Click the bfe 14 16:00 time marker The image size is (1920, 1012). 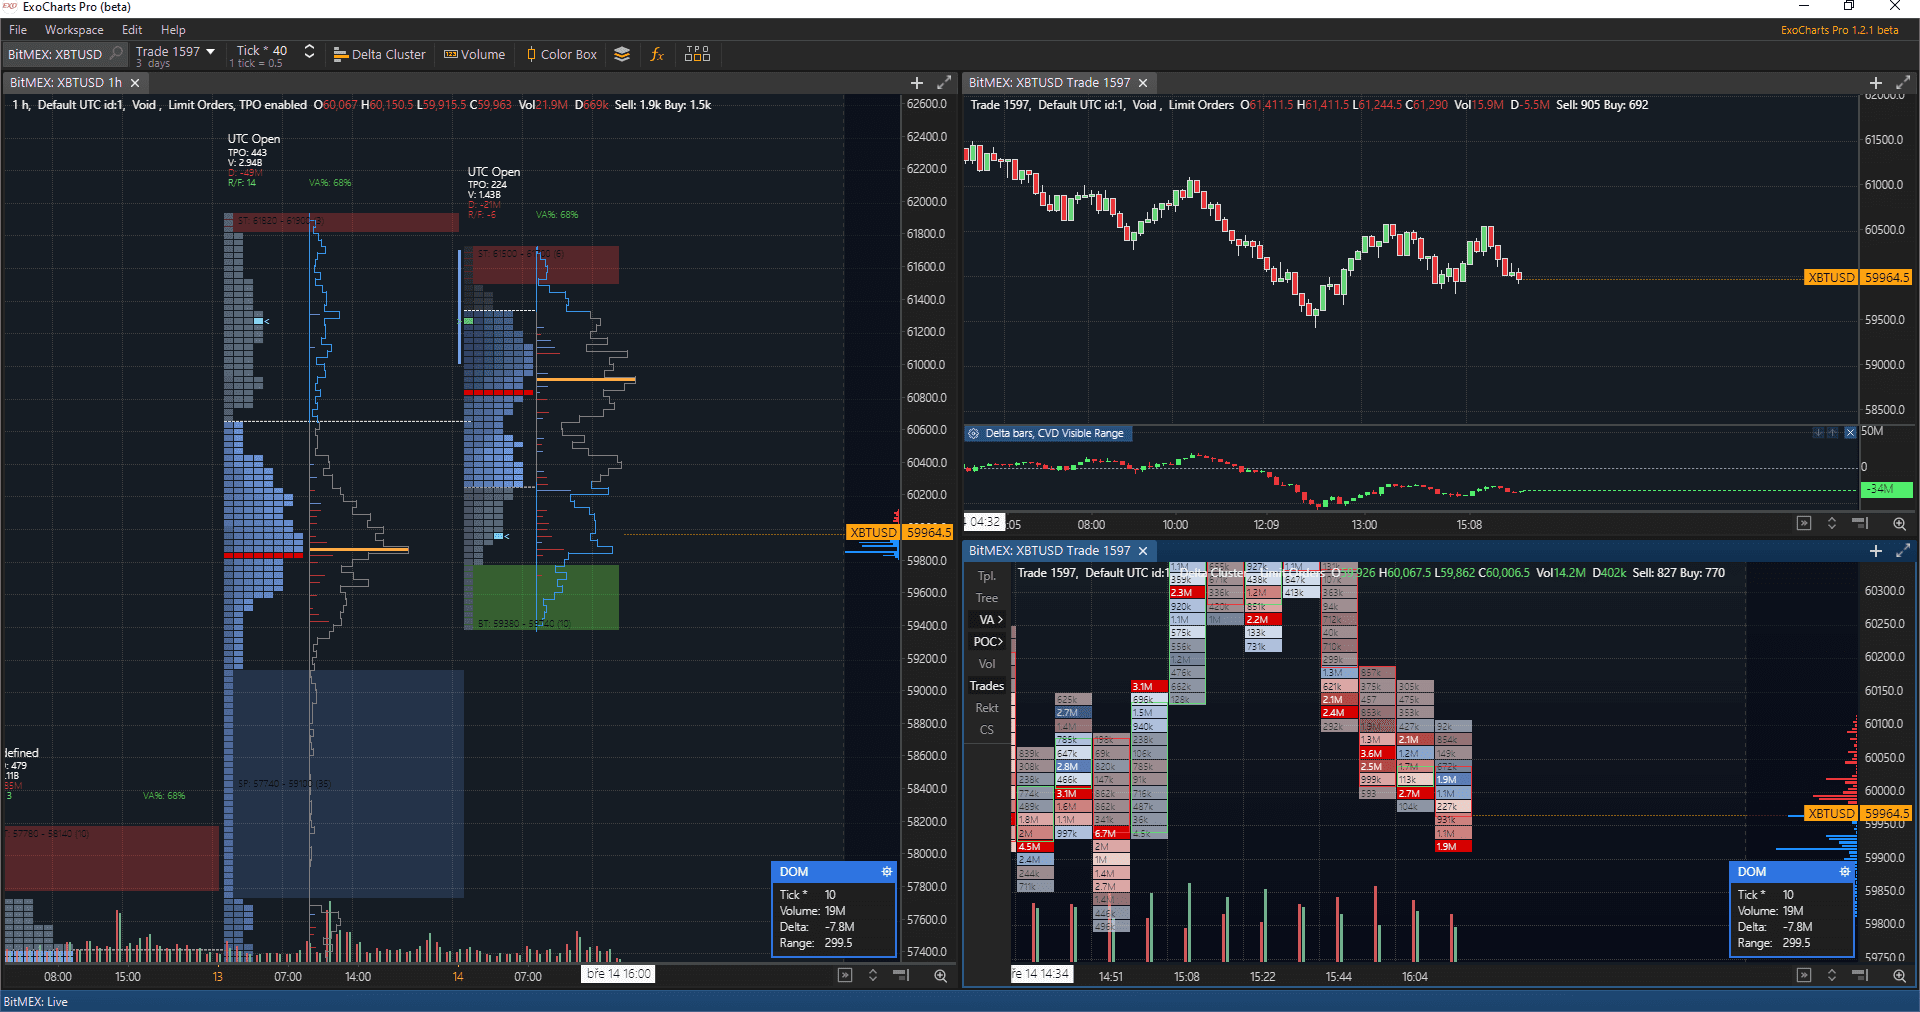point(618,974)
